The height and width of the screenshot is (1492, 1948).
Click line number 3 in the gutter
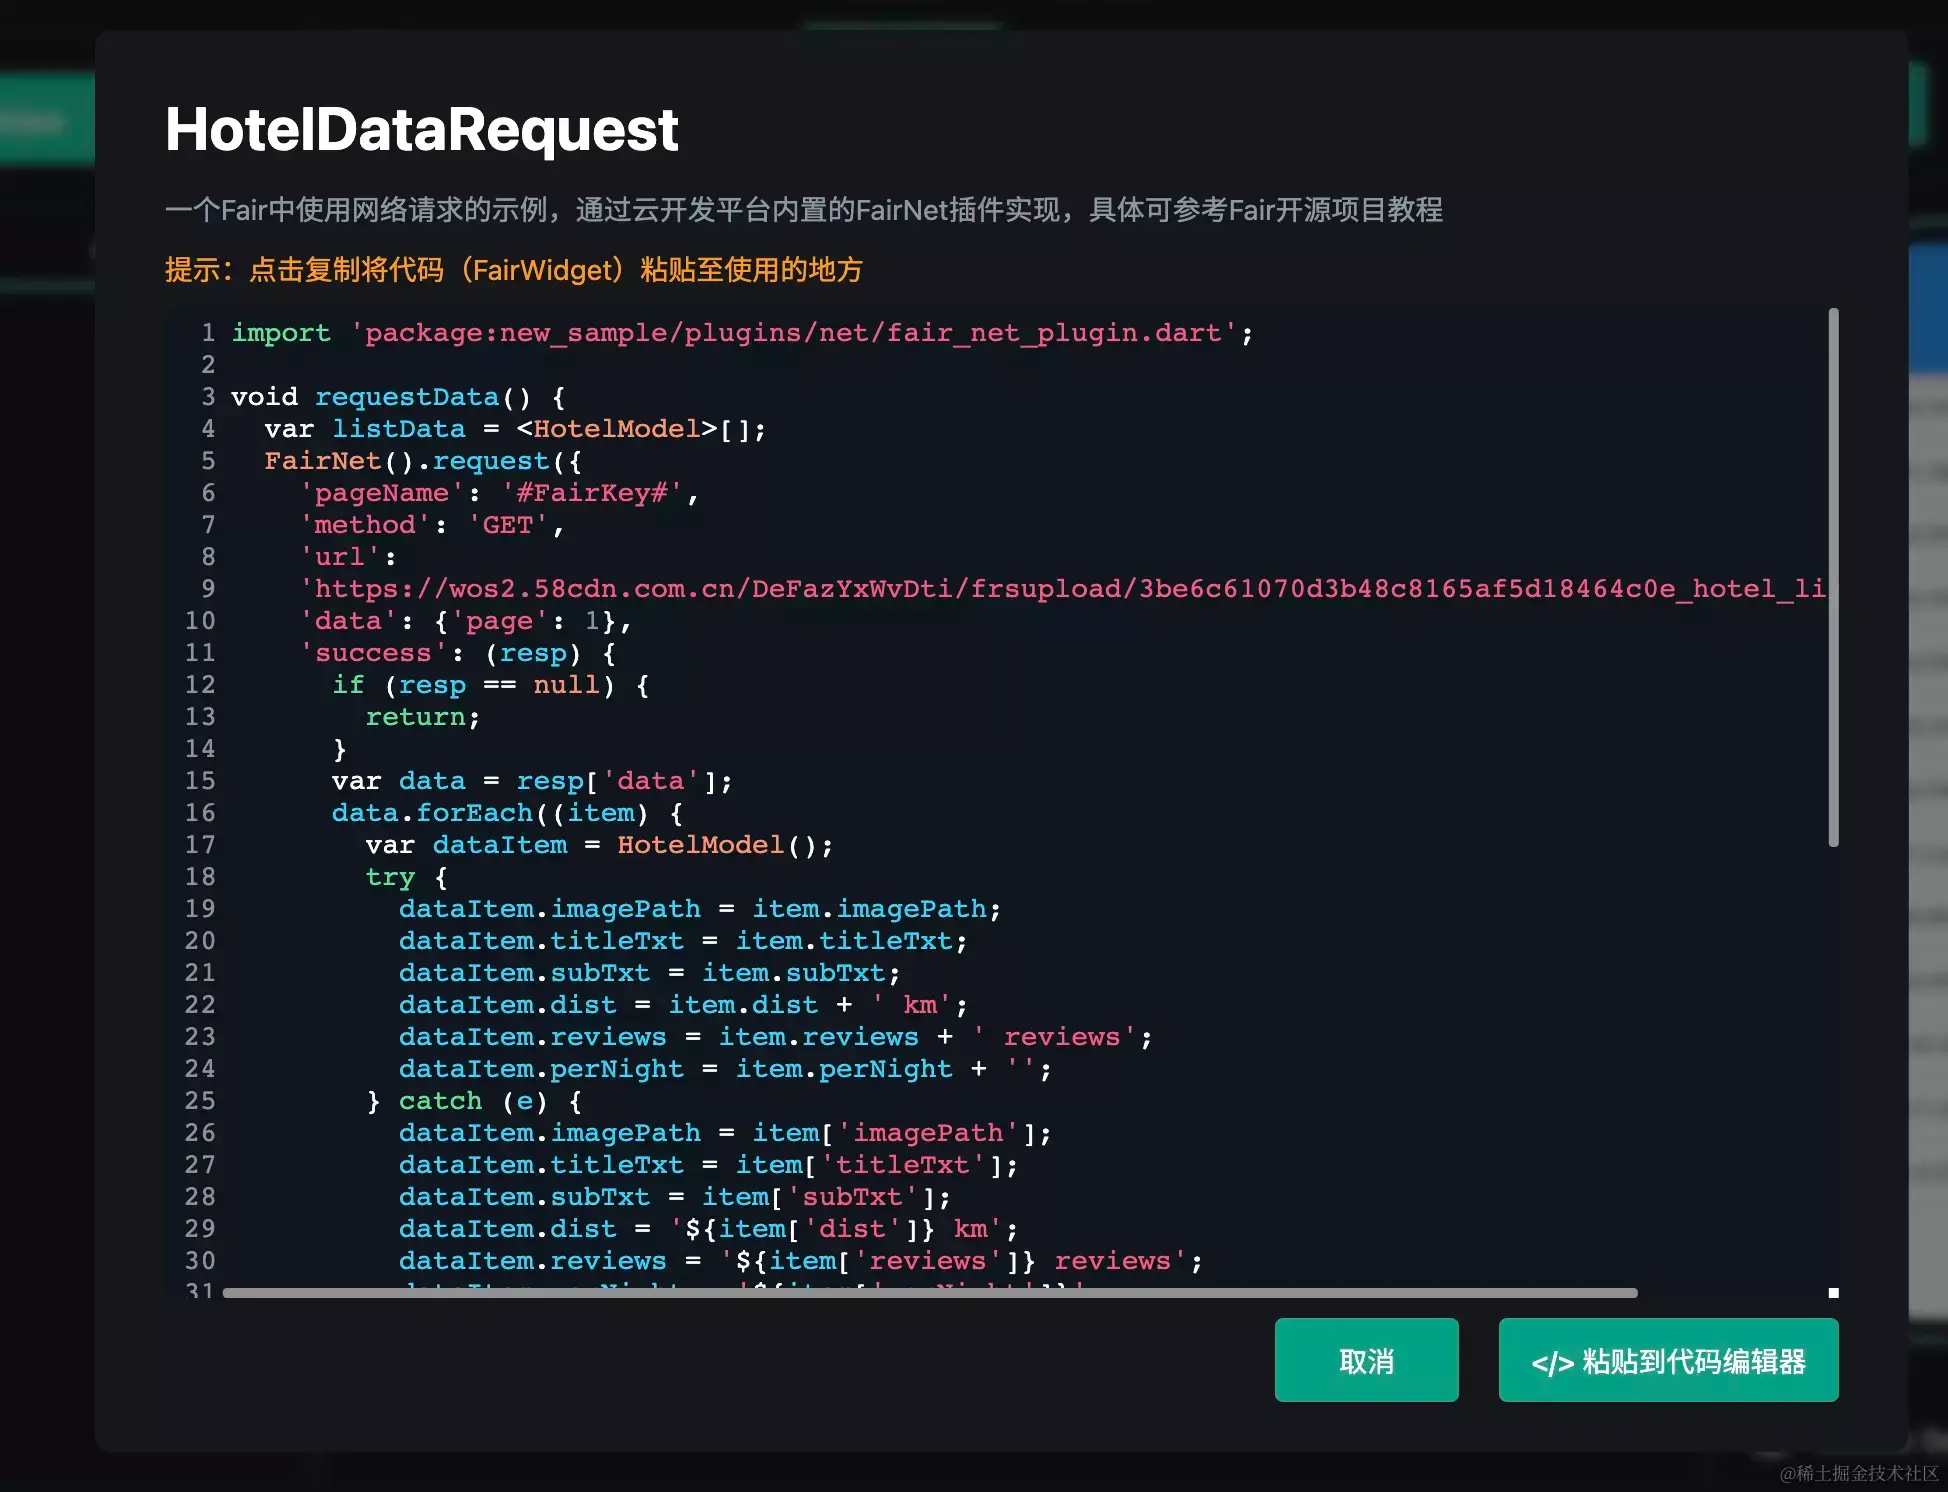tap(208, 397)
